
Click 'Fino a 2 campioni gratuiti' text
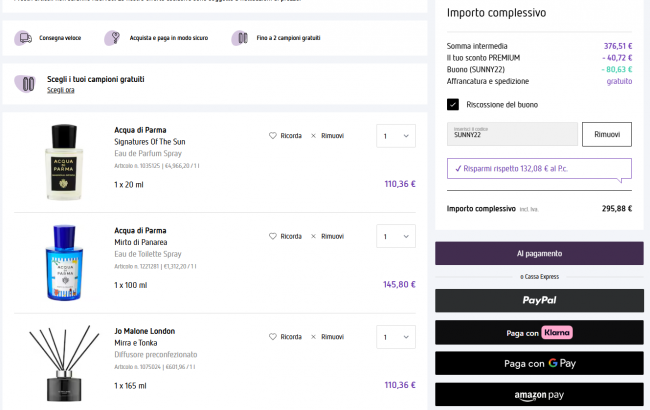pos(288,38)
